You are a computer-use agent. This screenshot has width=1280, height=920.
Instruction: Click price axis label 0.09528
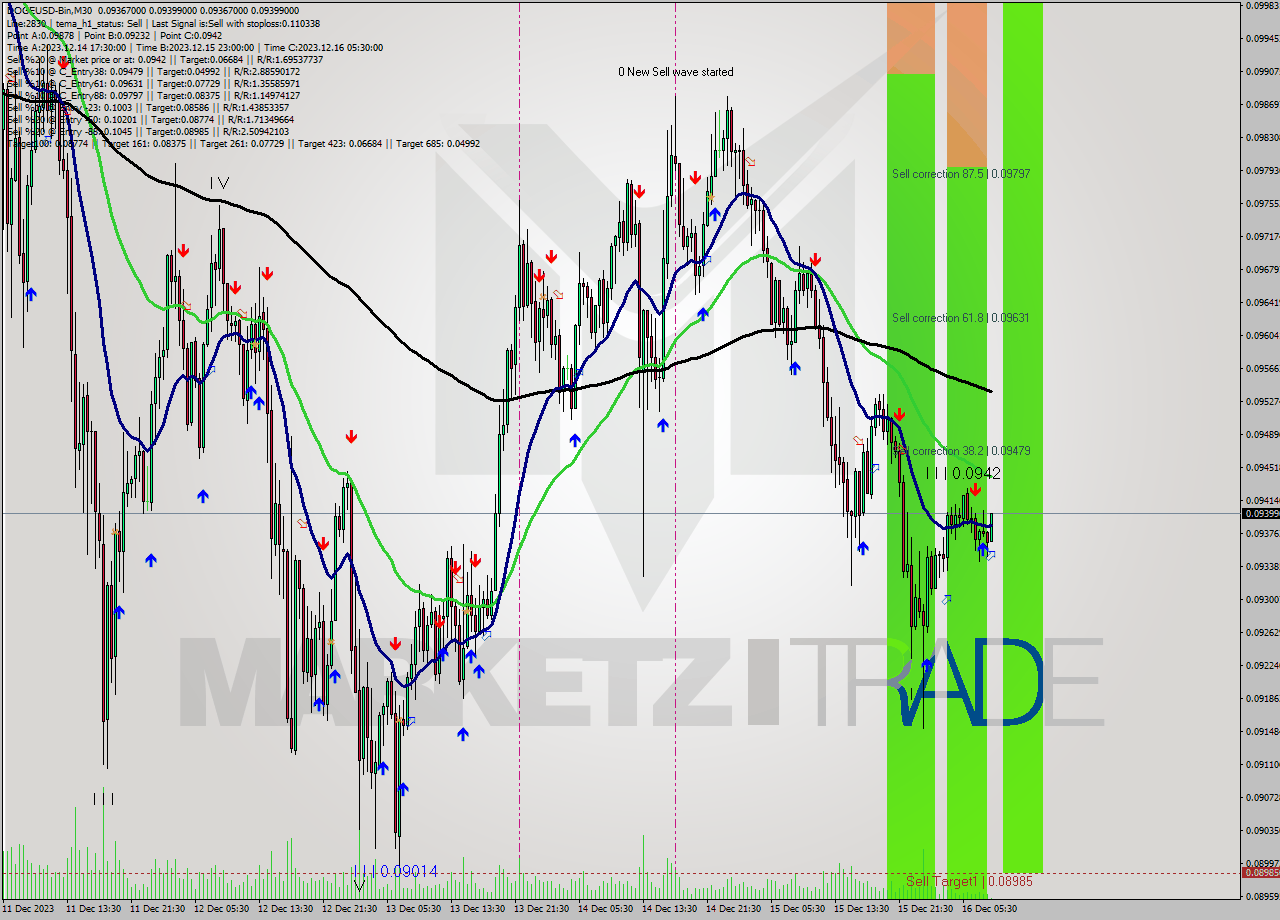(x=1262, y=401)
